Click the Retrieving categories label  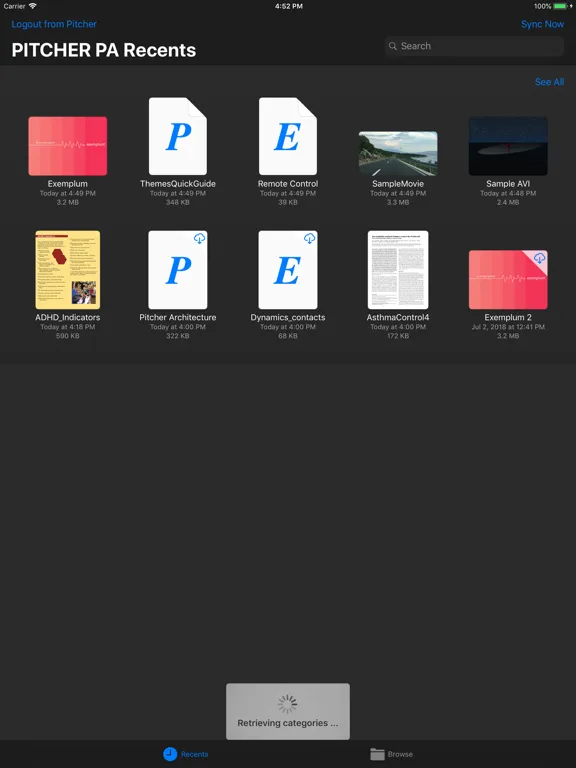288,723
